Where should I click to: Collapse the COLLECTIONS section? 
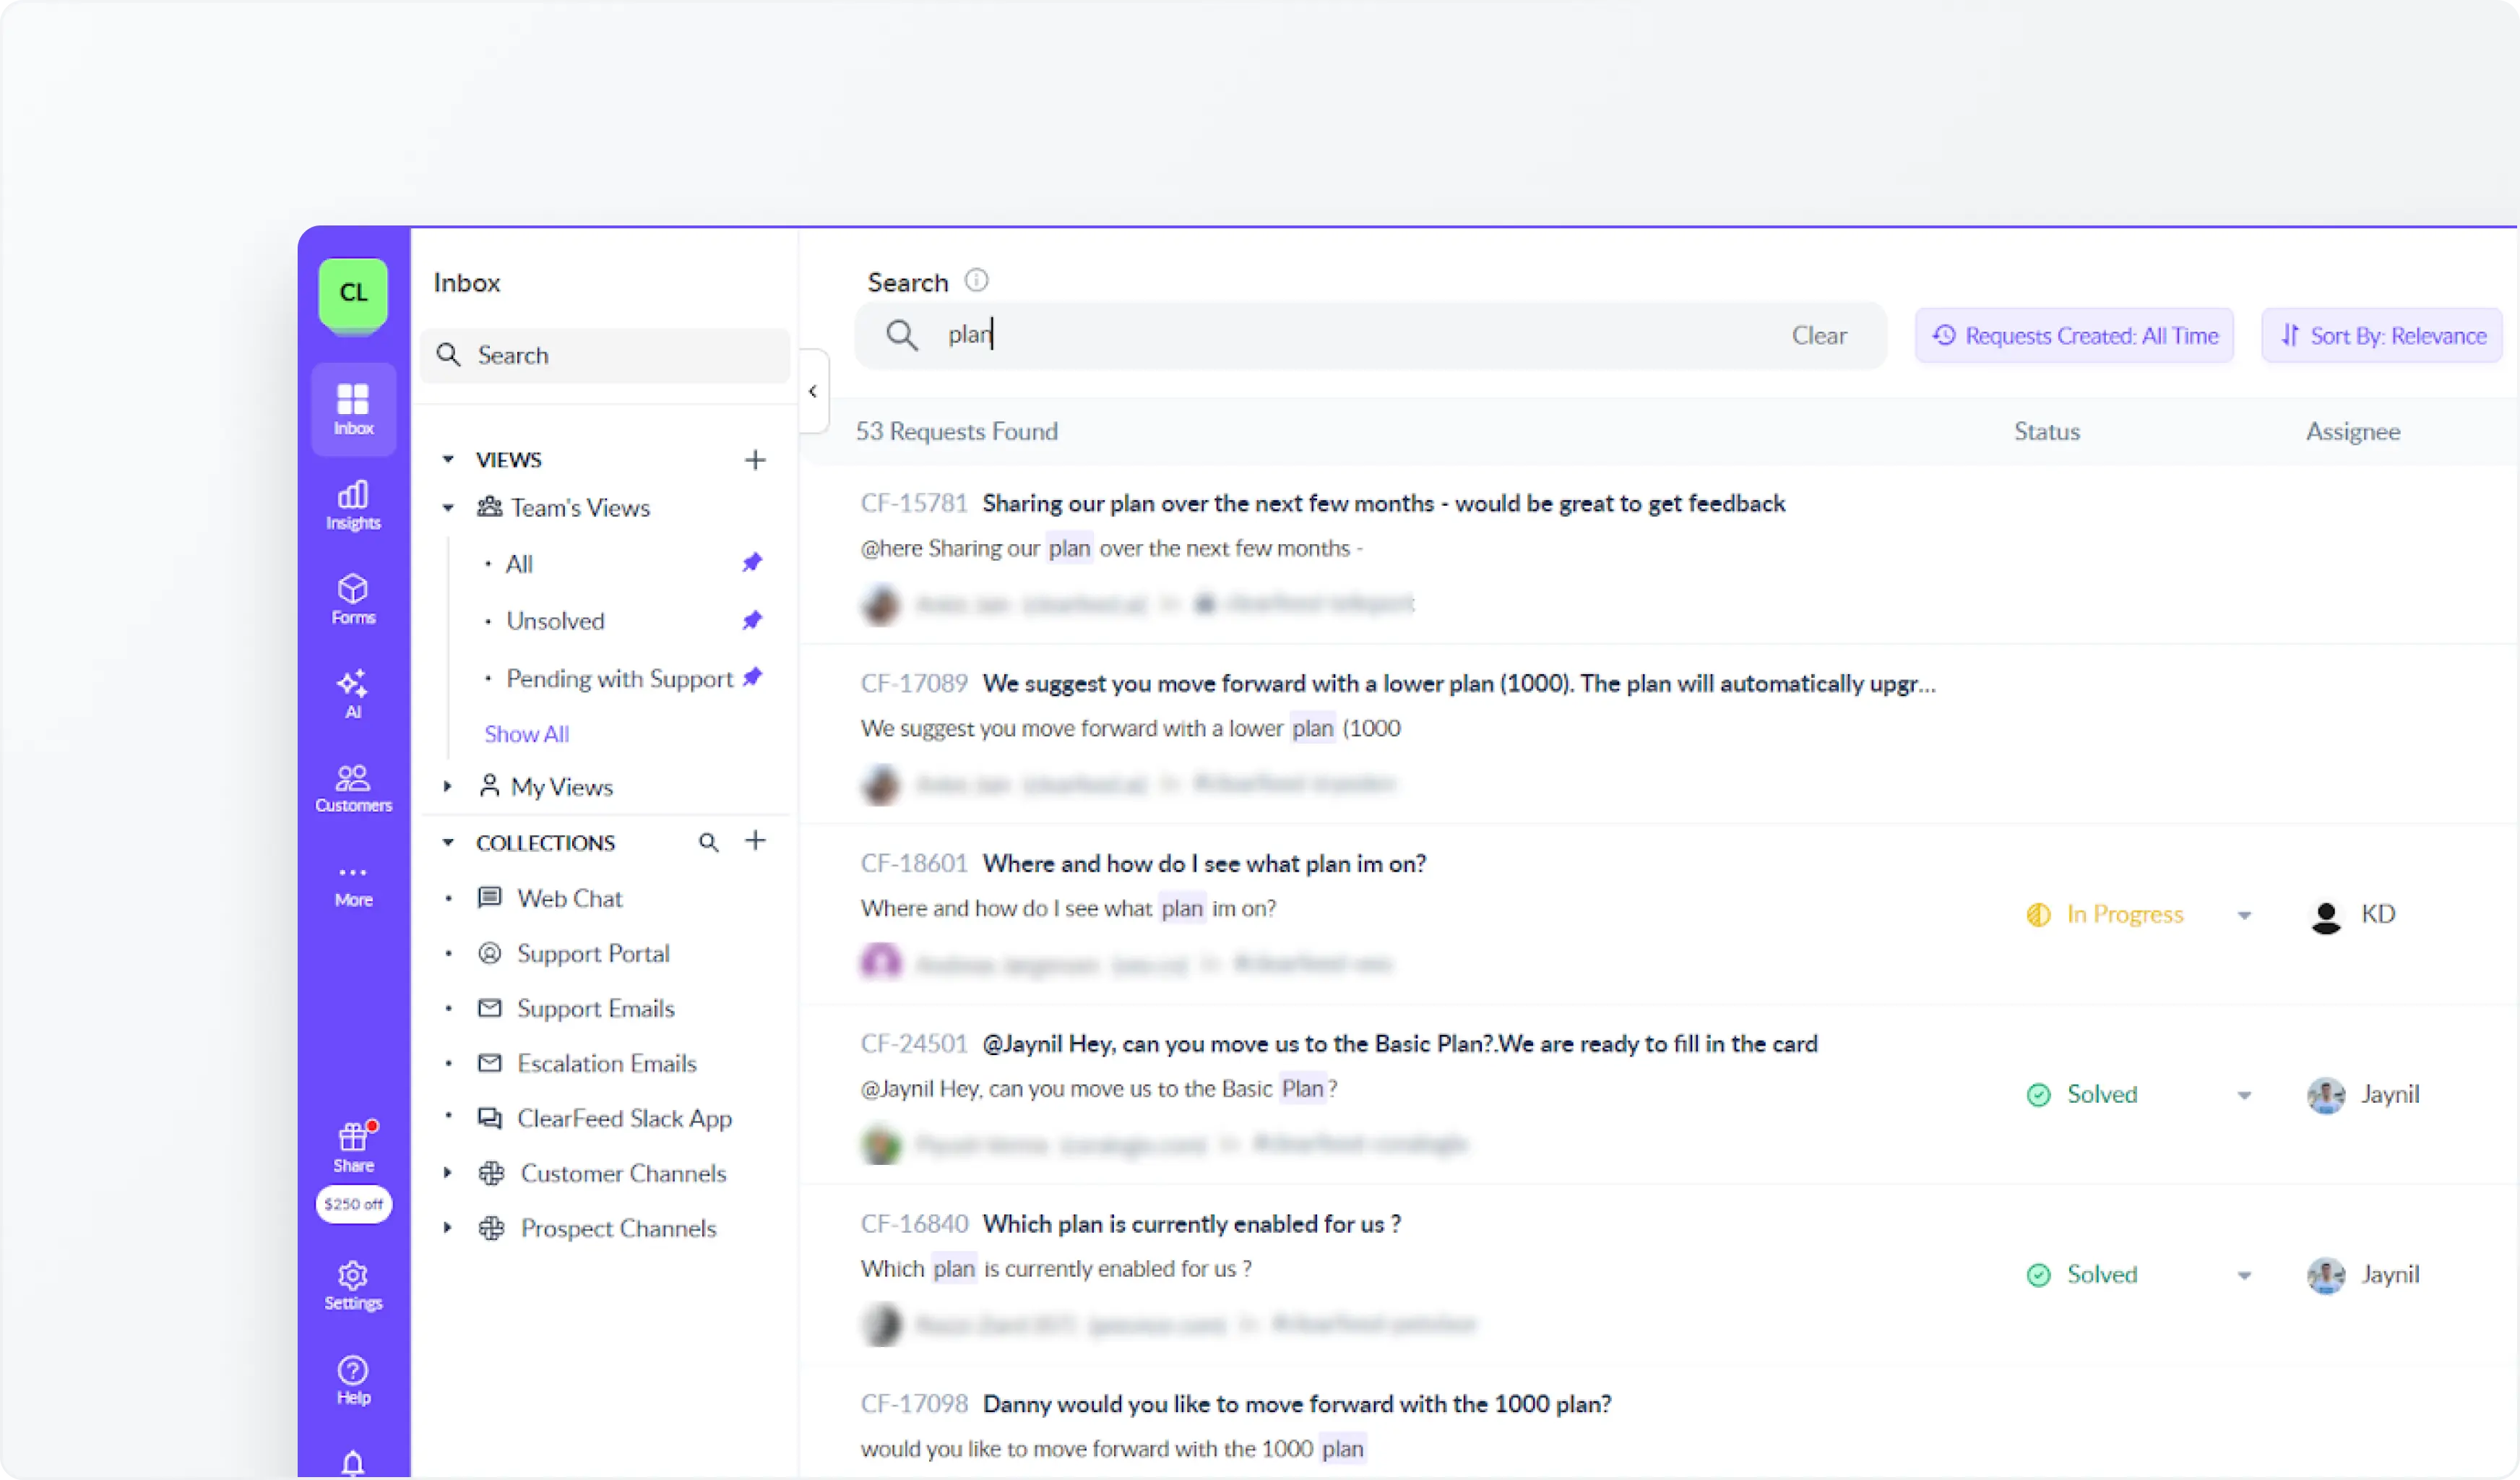[x=448, y=843]
